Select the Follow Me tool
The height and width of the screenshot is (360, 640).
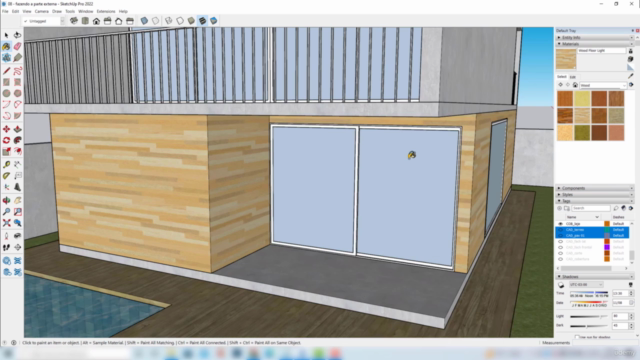(x=18, y=140)
